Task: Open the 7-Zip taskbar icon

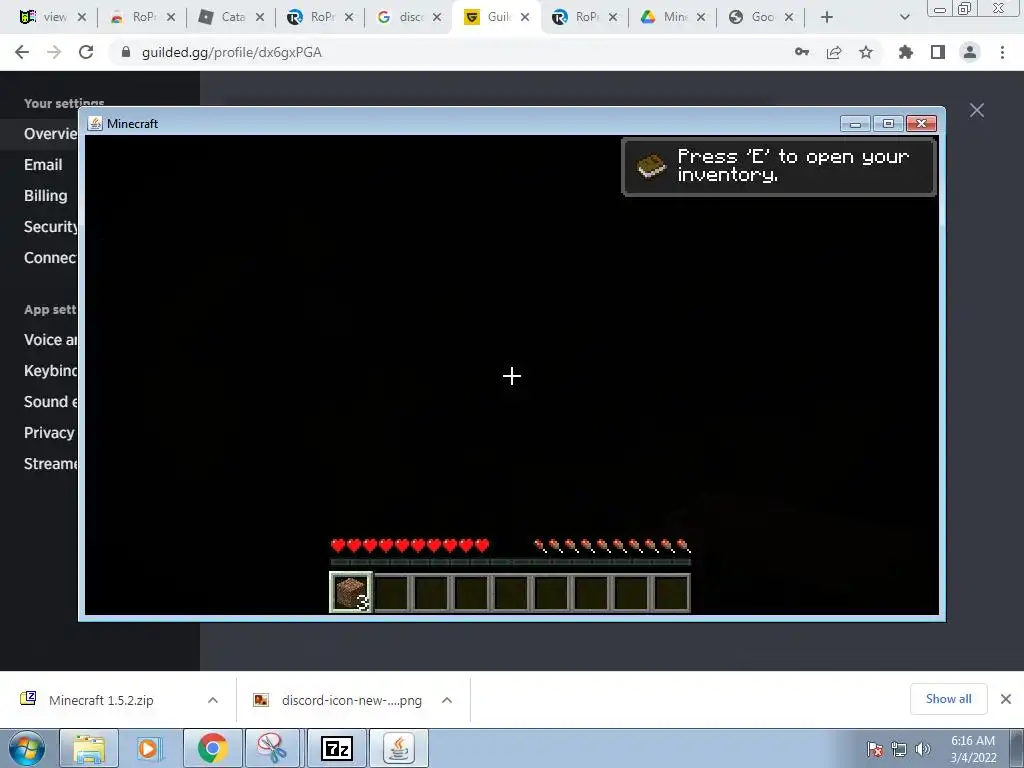Action: click(337, 748)
